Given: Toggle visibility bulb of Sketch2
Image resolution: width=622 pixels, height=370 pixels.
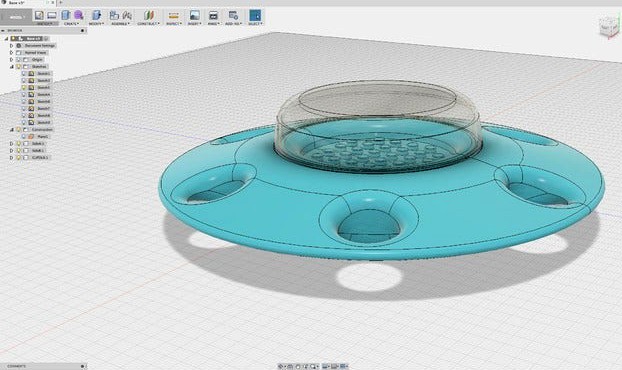Looking at the screenshot, I should tap(24, 81).
